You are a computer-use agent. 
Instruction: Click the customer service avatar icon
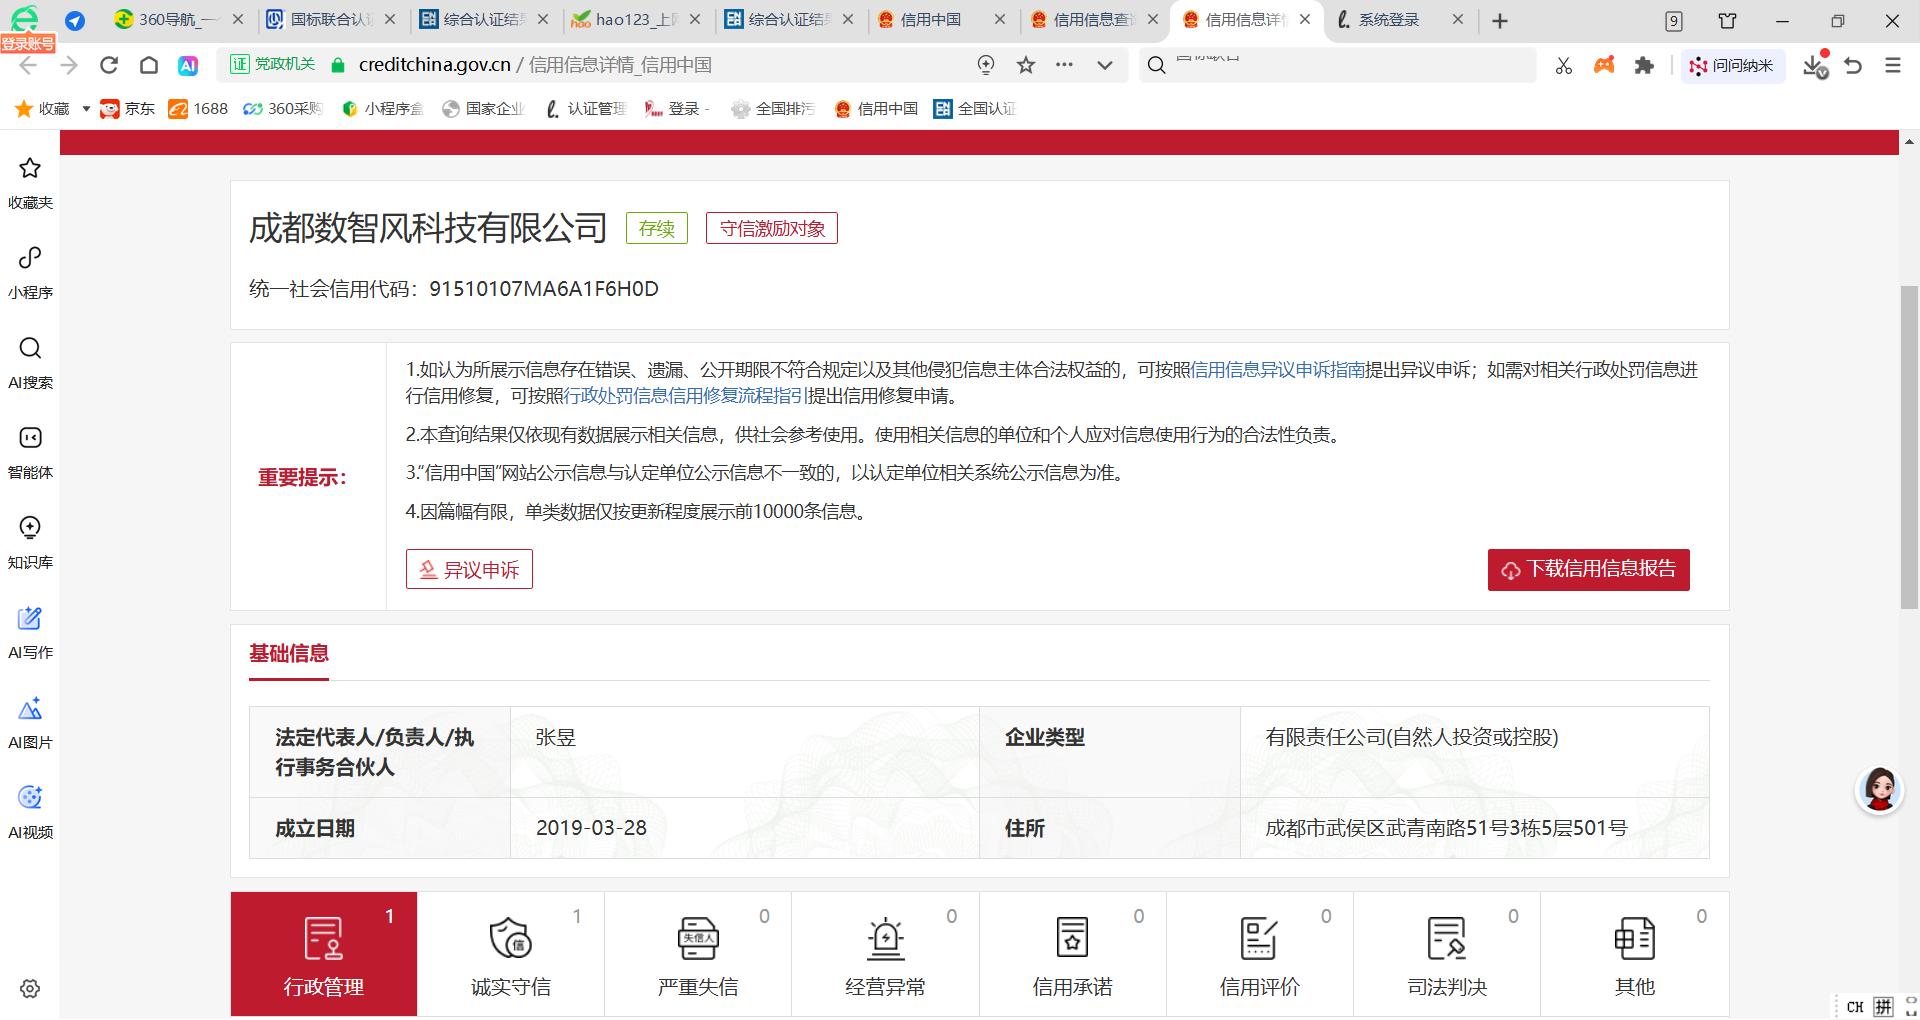point(1879,790)
